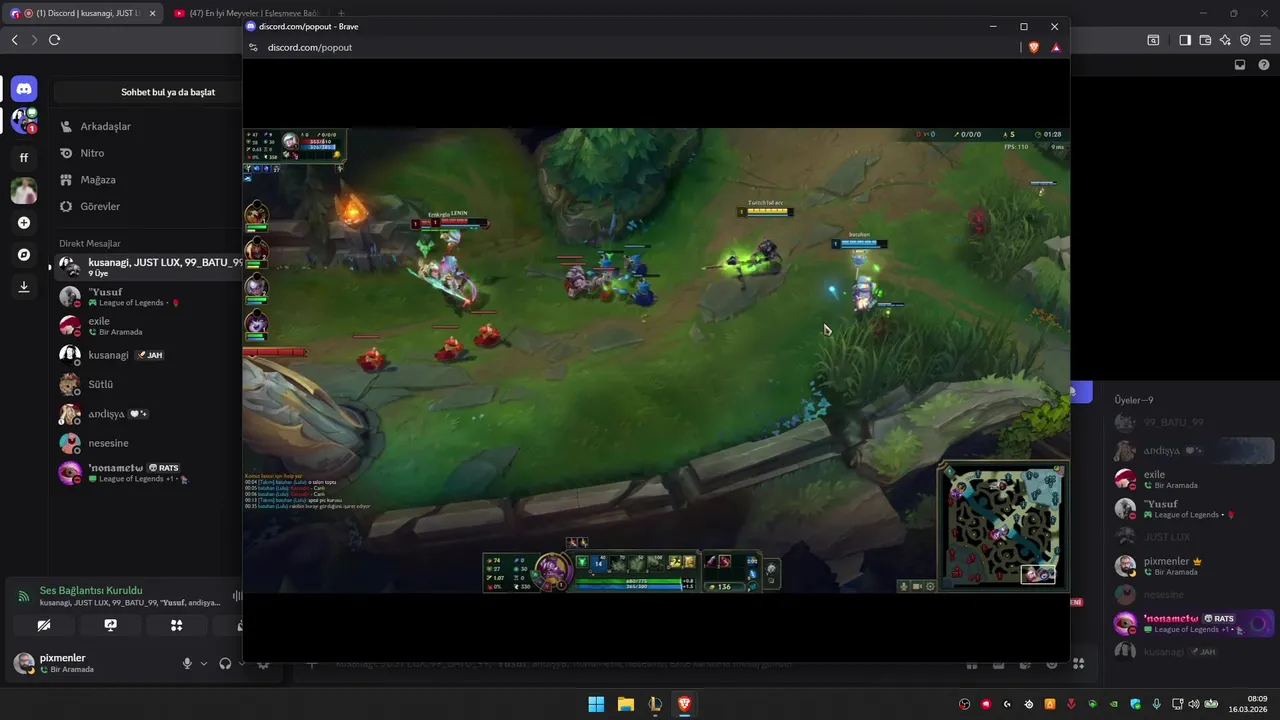This screenshot has height=720, width=1280.
Task: Open File Explorer from taskbar
Action: (x=626, y=704)
